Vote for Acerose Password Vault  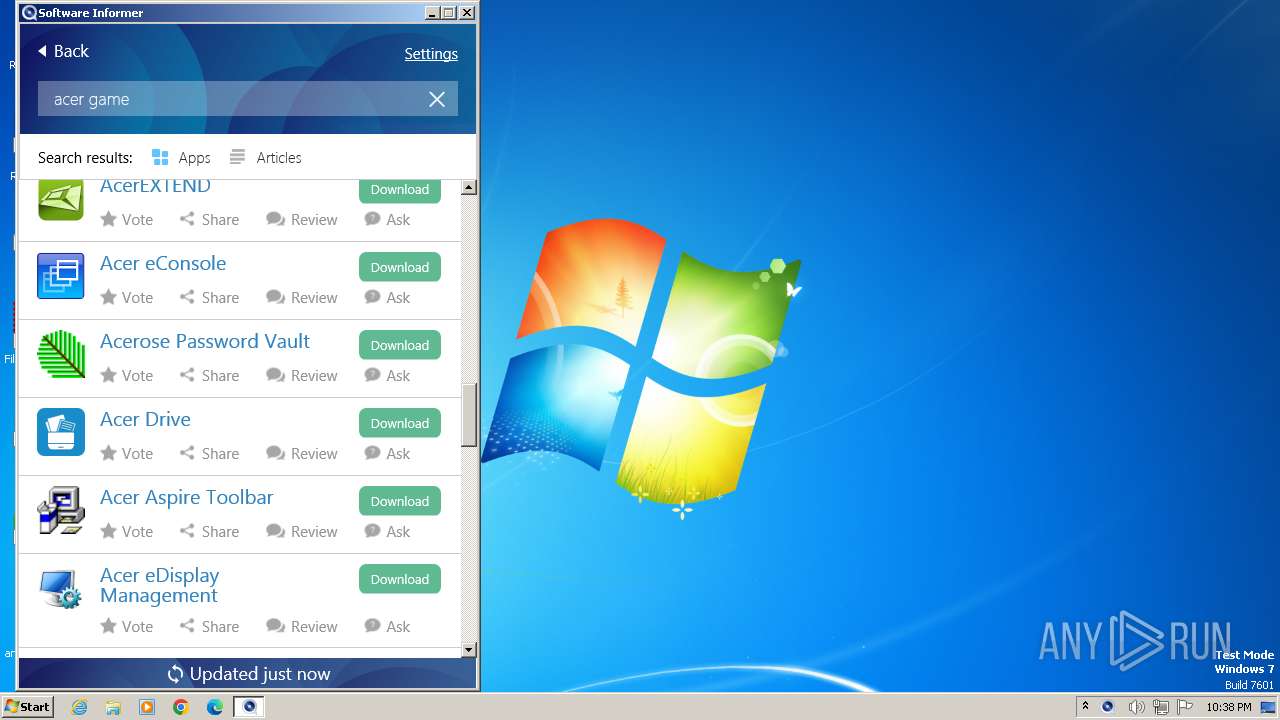(x=126, y=375)
